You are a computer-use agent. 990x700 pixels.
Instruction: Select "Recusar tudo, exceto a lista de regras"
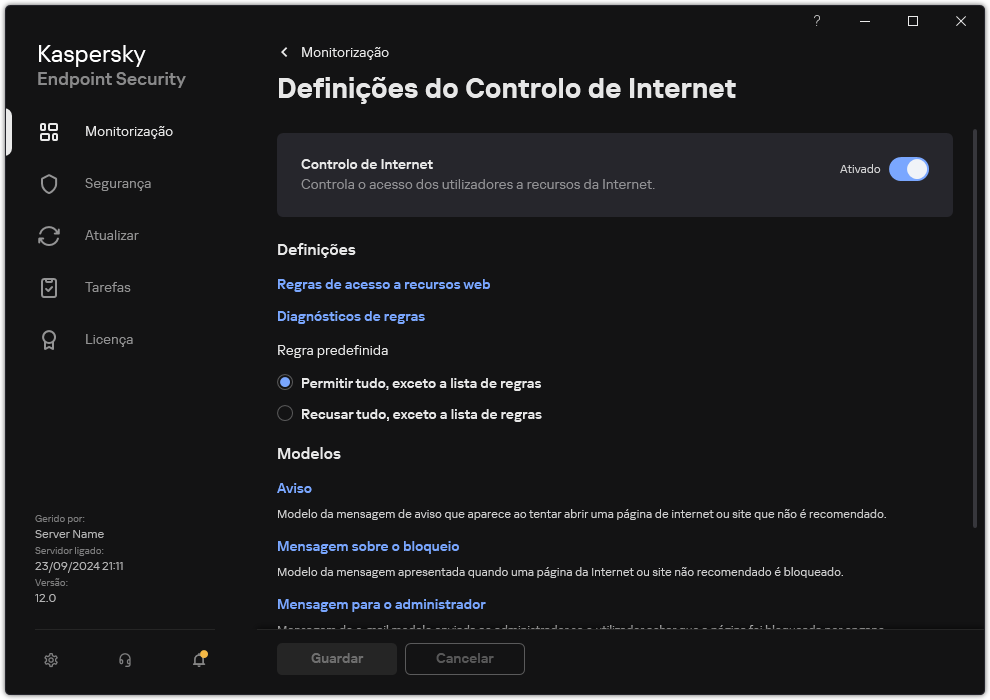(285, 413)
